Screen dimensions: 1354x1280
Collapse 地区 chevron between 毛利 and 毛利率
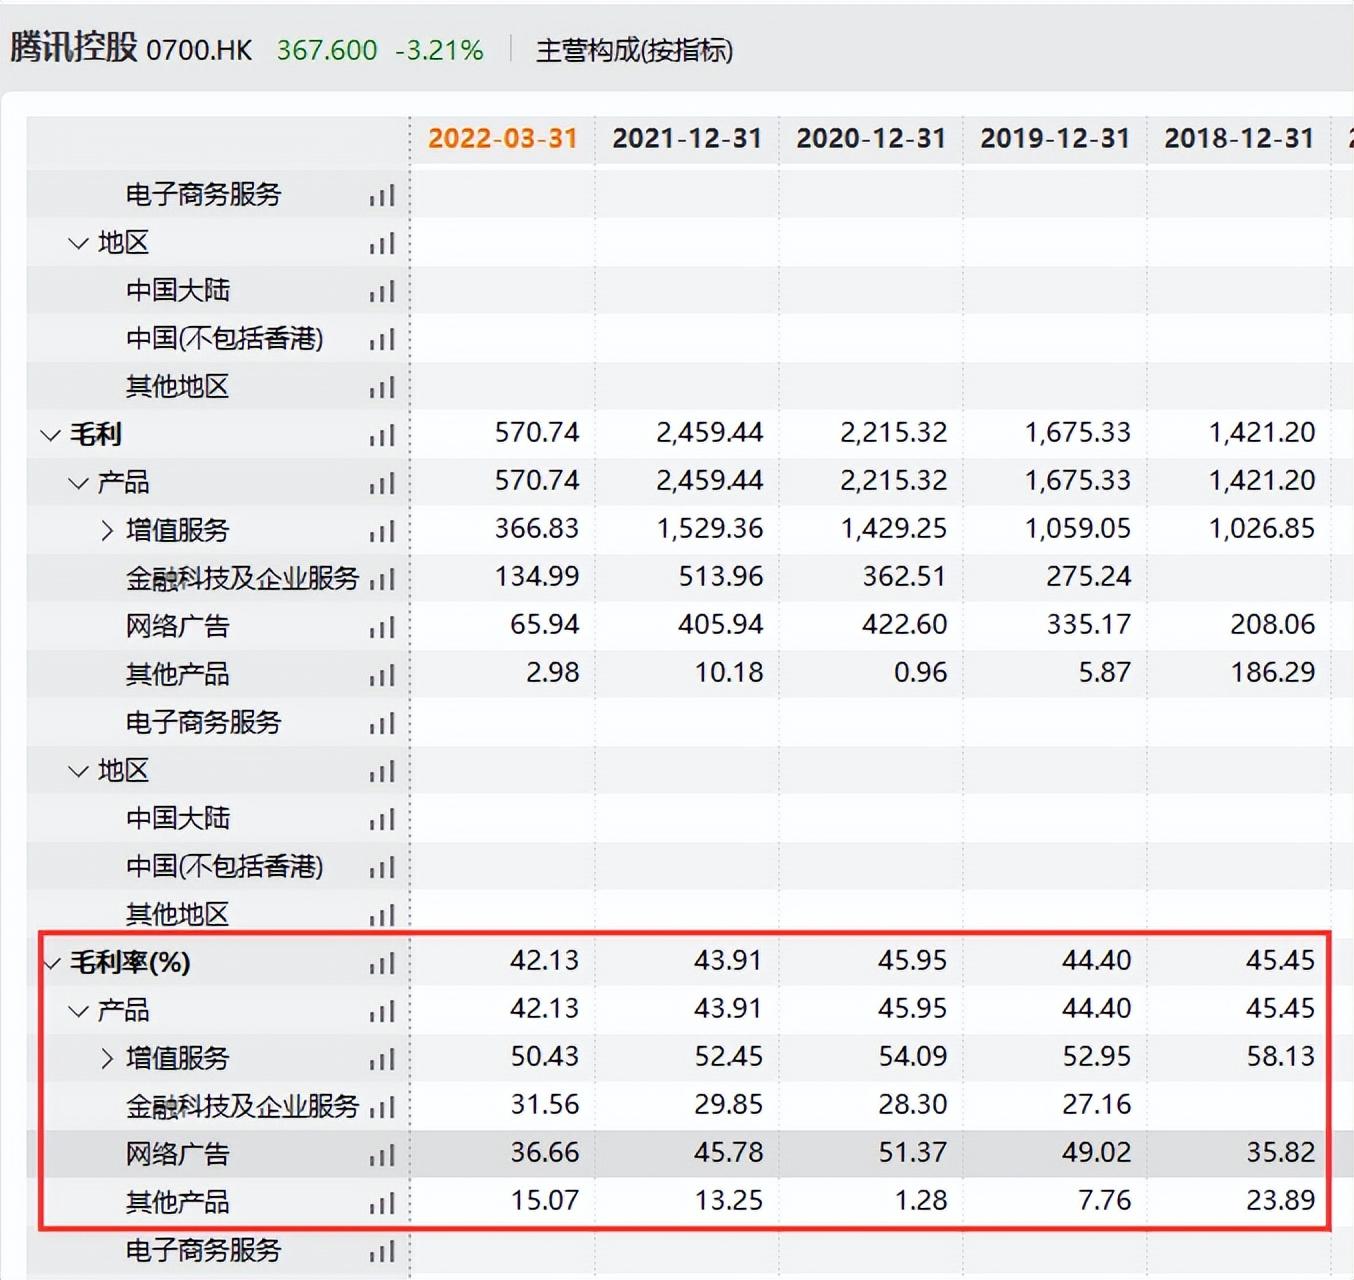(x=78, y=771)
